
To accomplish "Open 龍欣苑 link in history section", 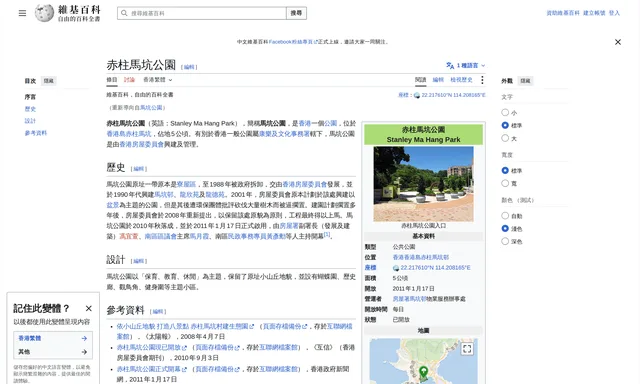I will (189, 195).
